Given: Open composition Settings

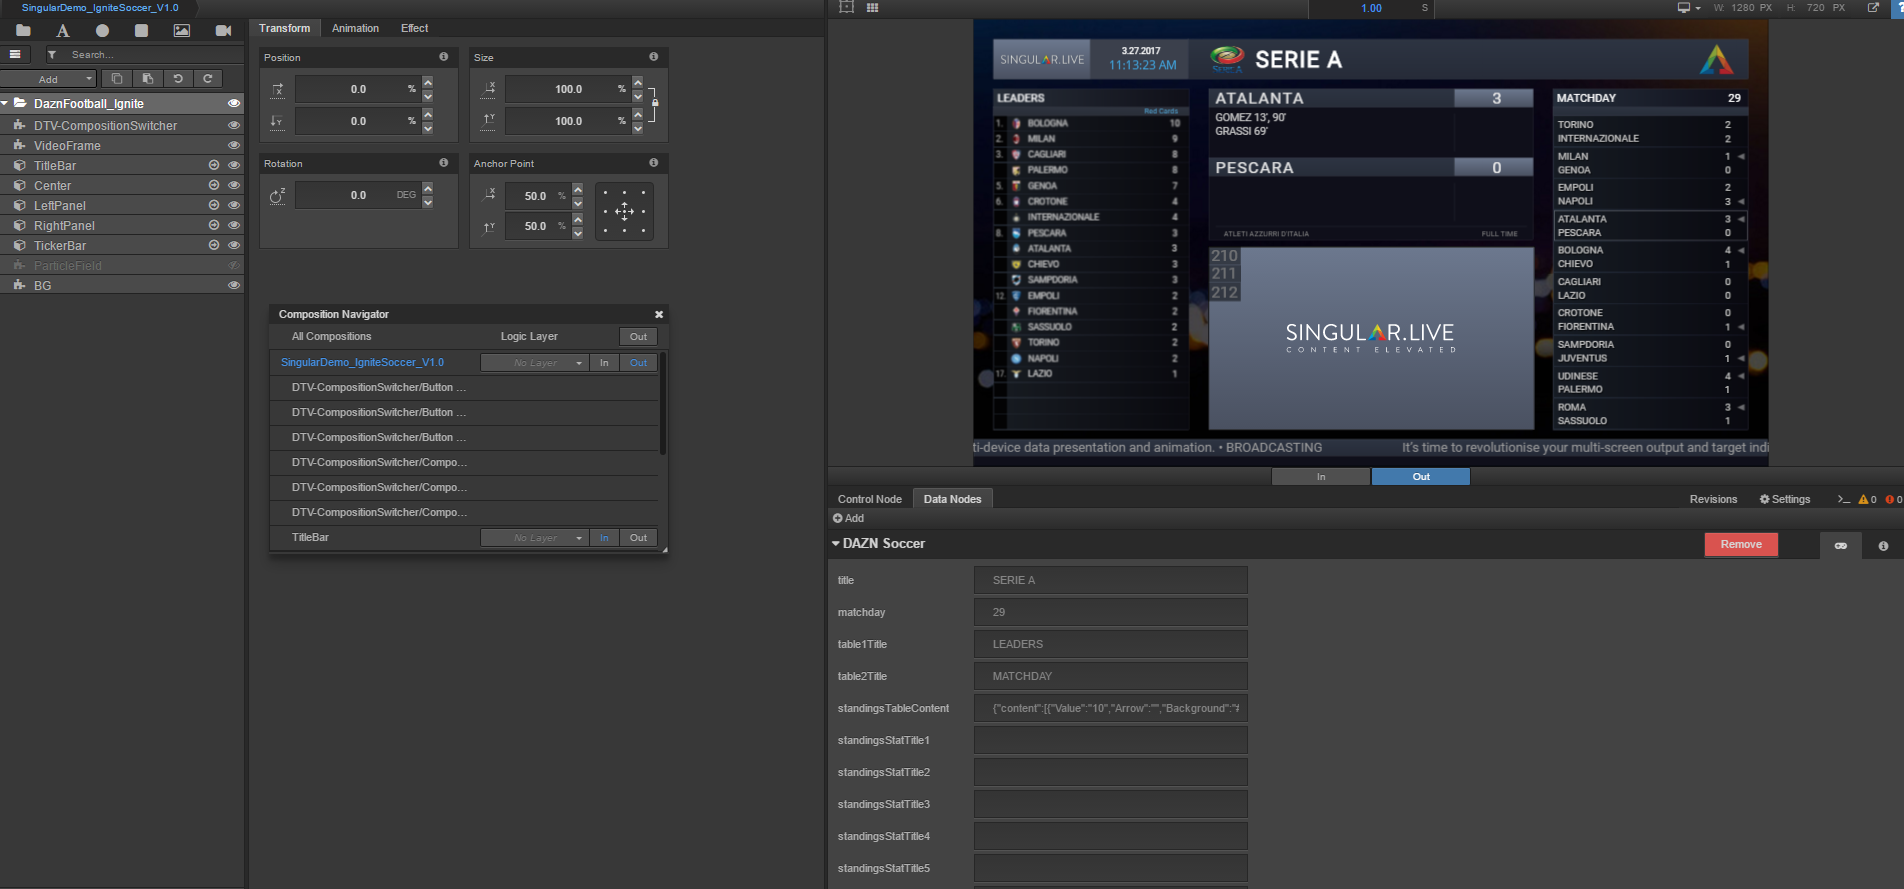Looking at the screenshot, I should [x=1785, y=499].
